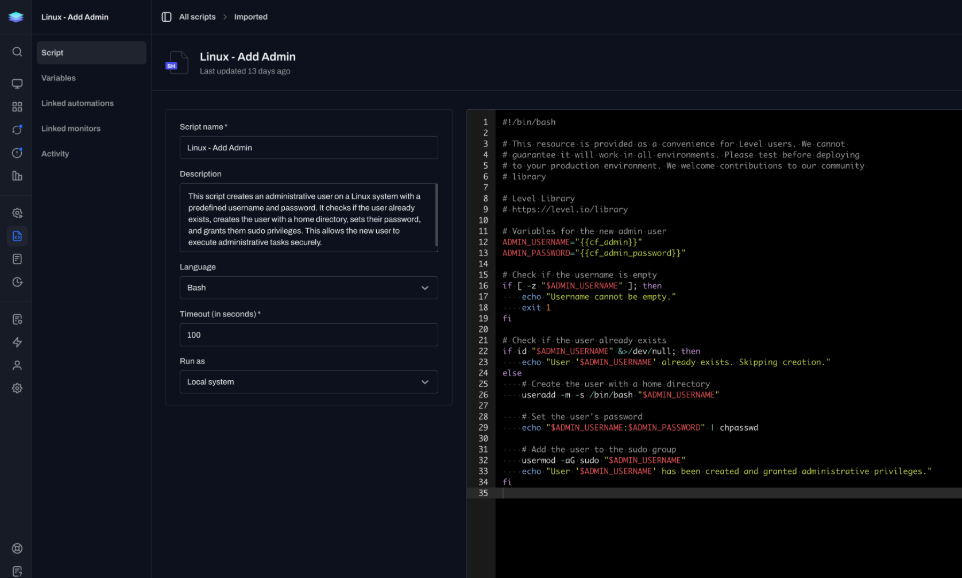Open the bar chart reports icon
Viewport: 962px width, 578px height.
pyautogui.click(x=17, y=176)
